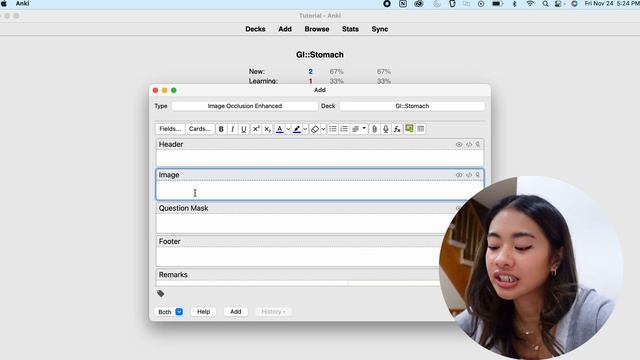
Task: Open Stats in the main Anki window
Action: click(x=350, y=29)
